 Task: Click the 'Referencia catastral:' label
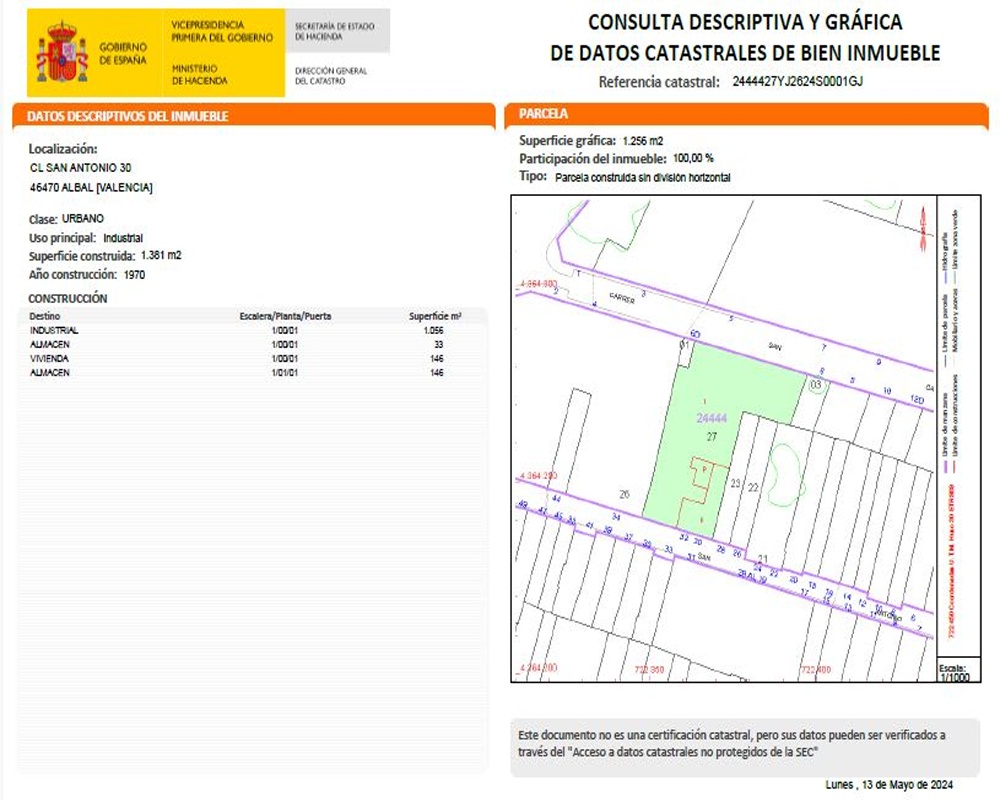click(659, 82)
